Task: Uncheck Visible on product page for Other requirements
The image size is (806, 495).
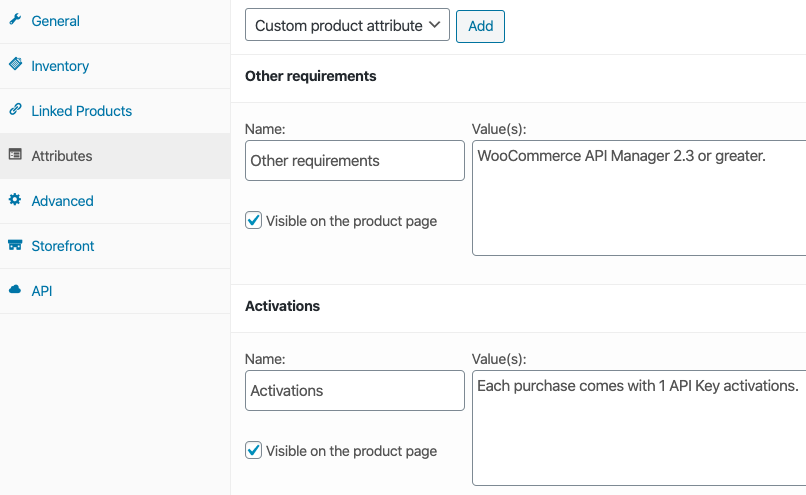Action: [x=253, y=221]
